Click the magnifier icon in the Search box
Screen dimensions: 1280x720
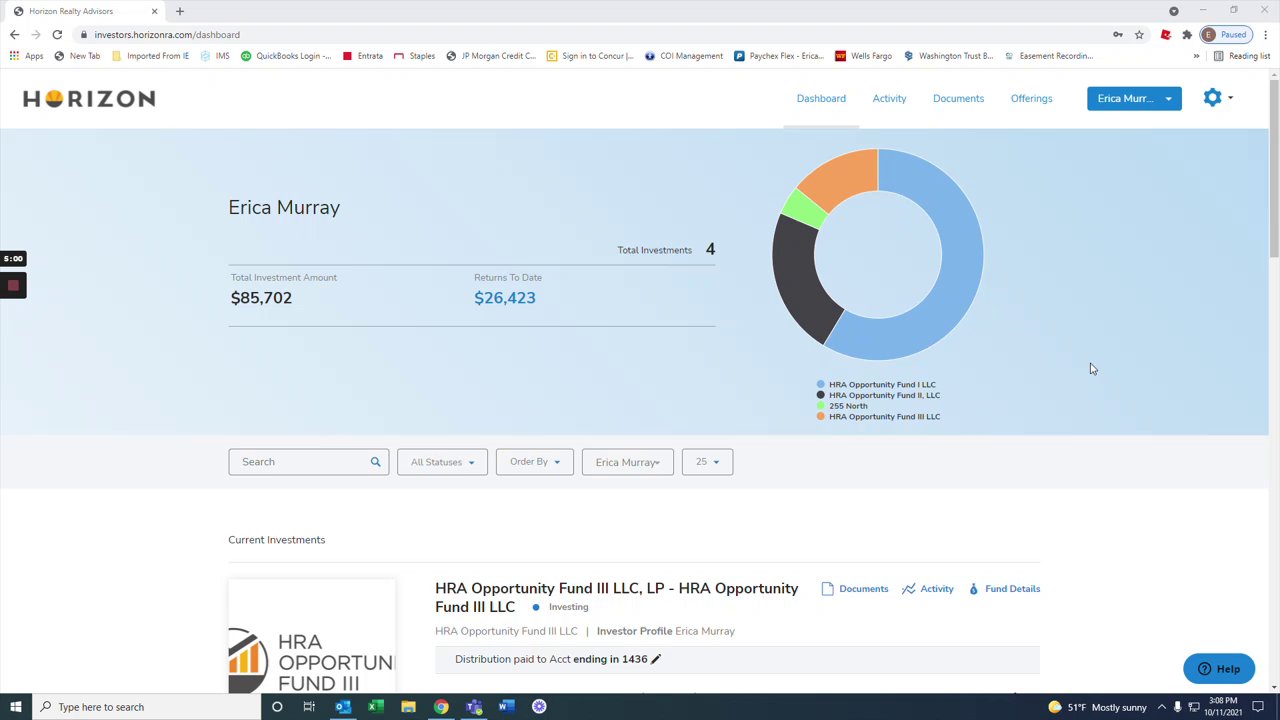point(376,462)
